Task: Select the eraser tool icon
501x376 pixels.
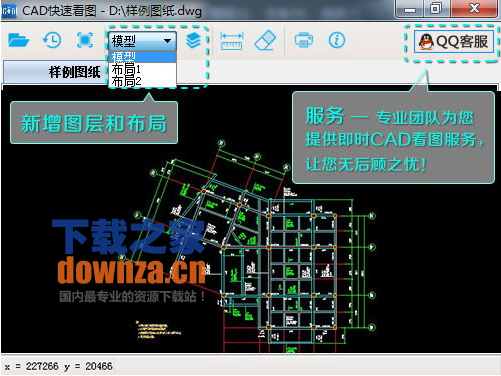Action: (265, 40)
